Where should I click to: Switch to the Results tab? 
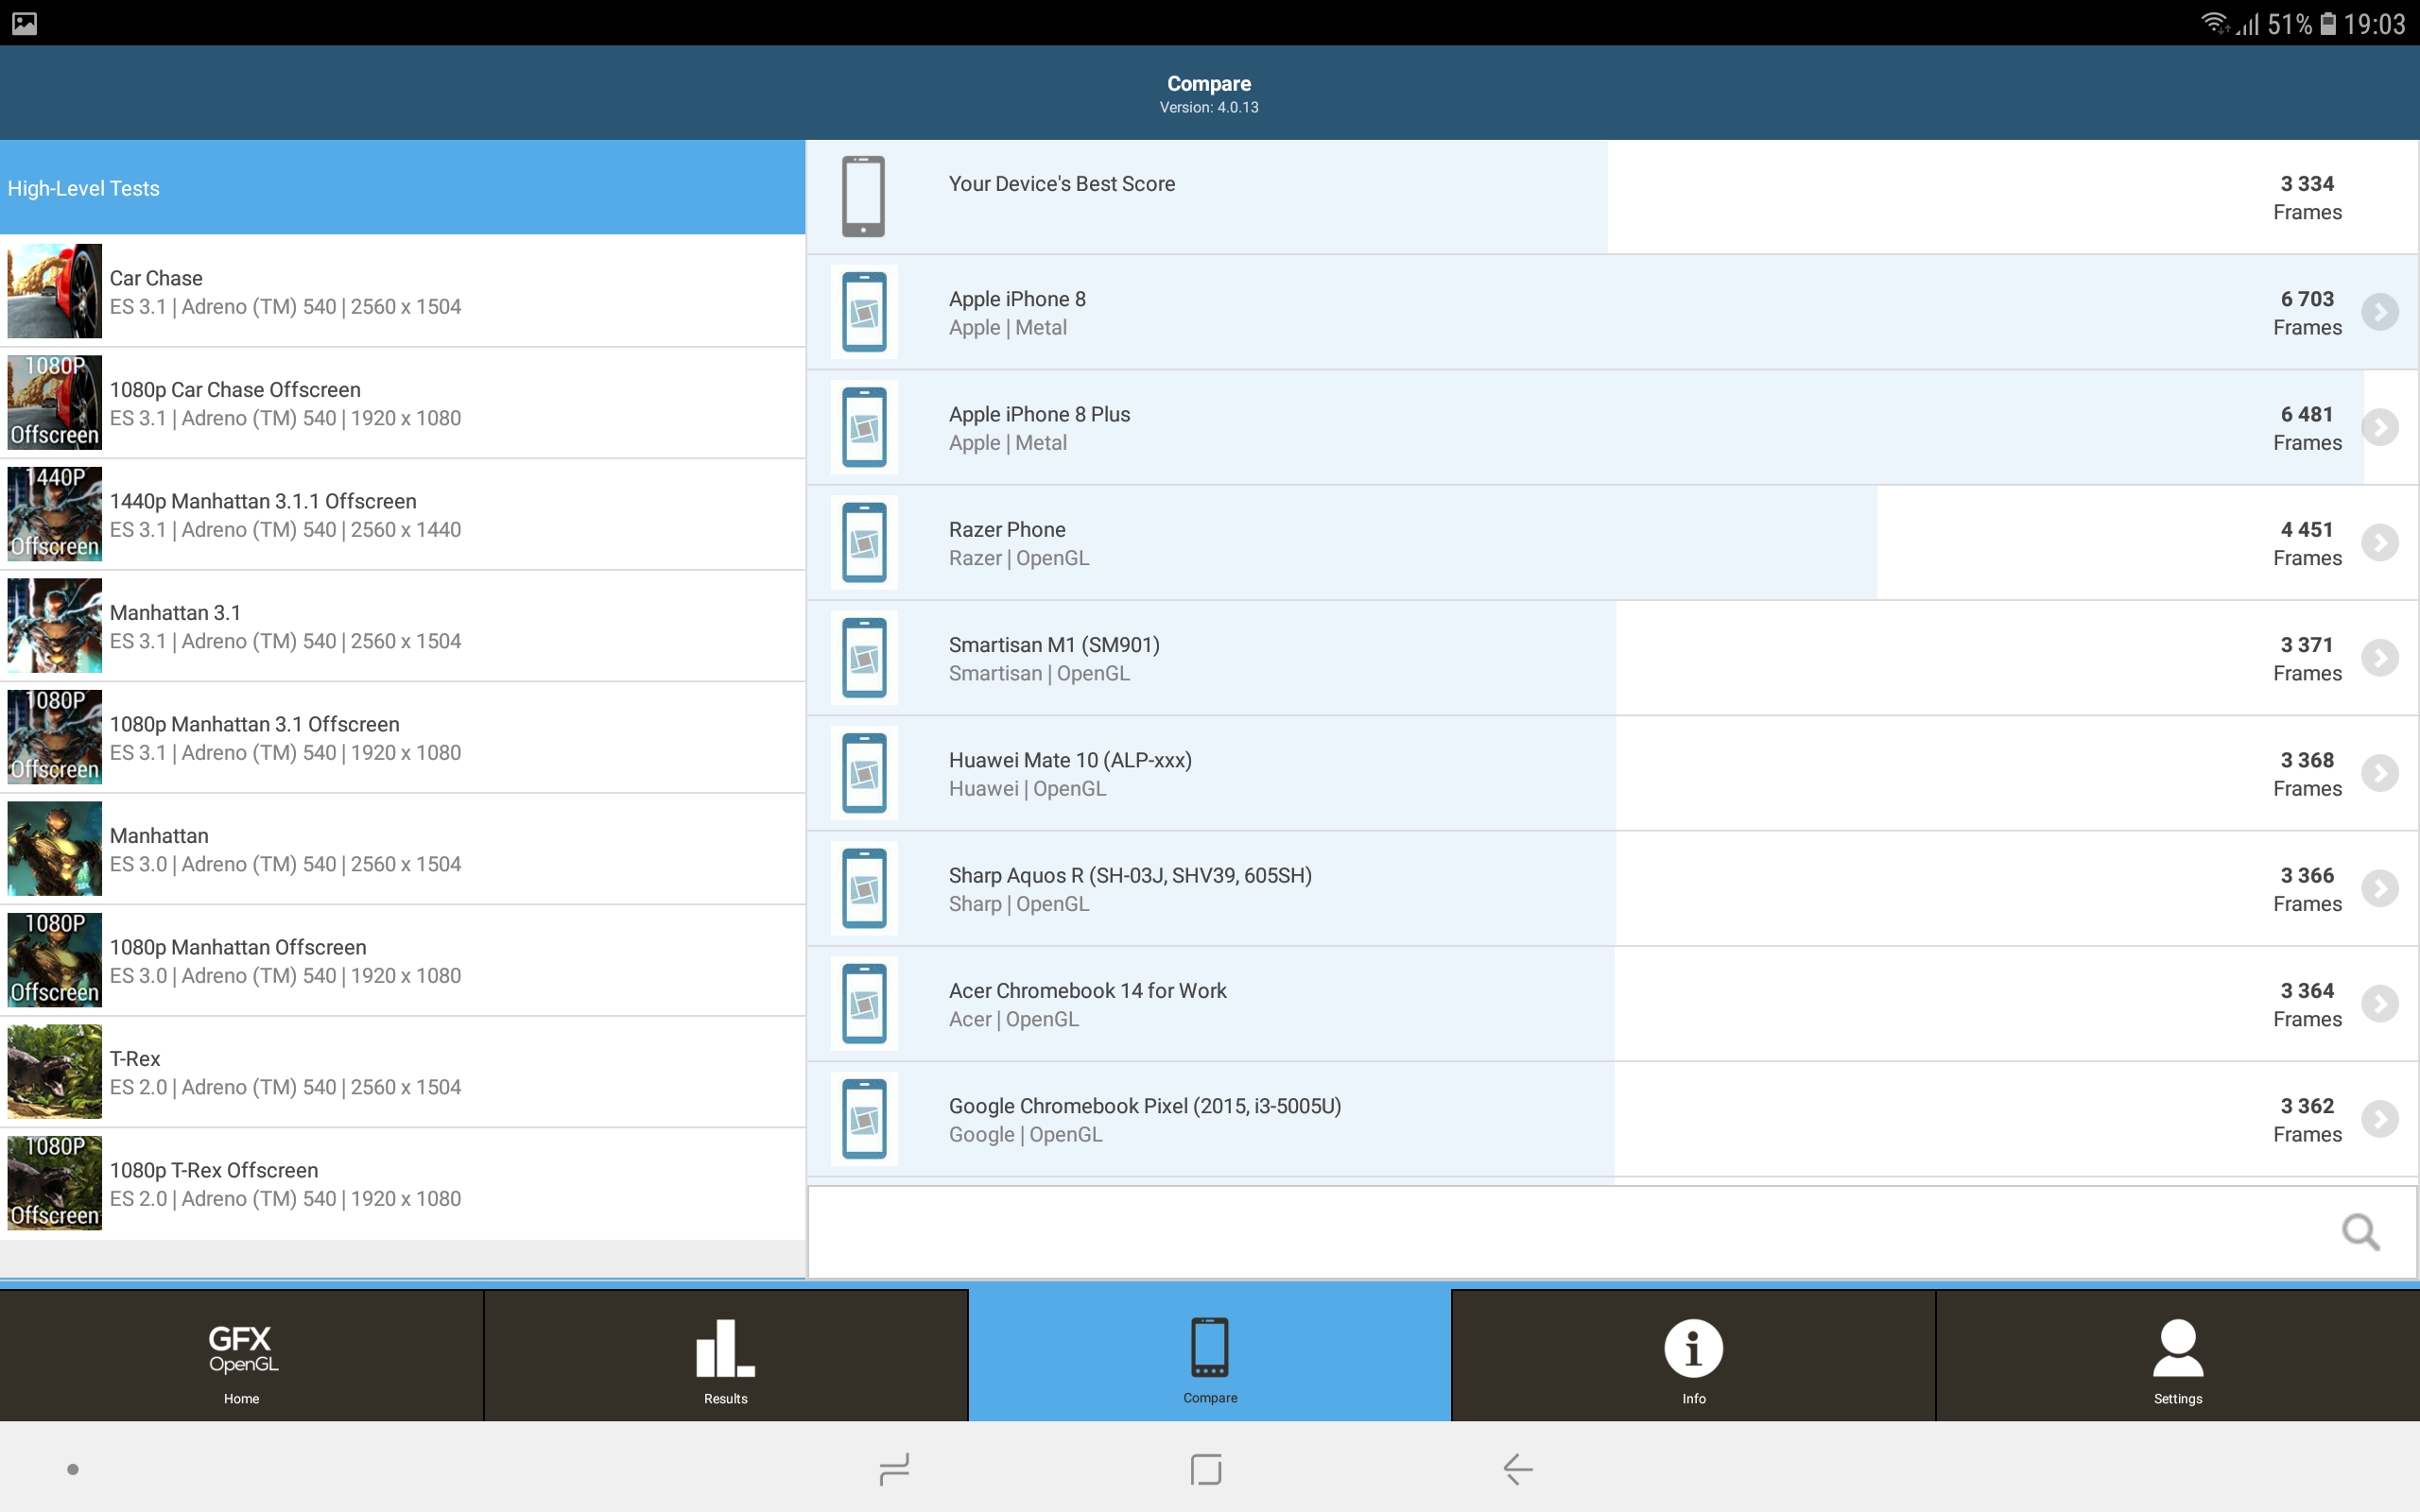click(726, 1355)
